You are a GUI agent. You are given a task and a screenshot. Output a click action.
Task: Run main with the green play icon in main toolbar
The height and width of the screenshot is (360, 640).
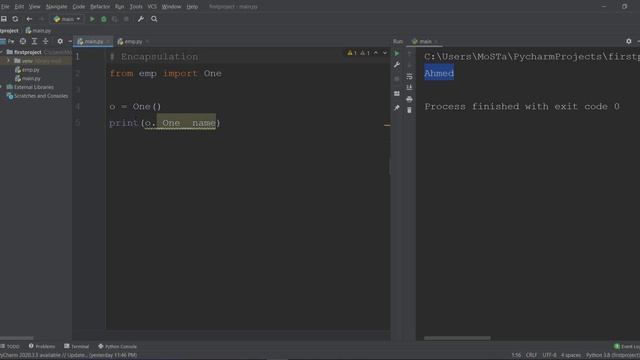pos(92,19)
